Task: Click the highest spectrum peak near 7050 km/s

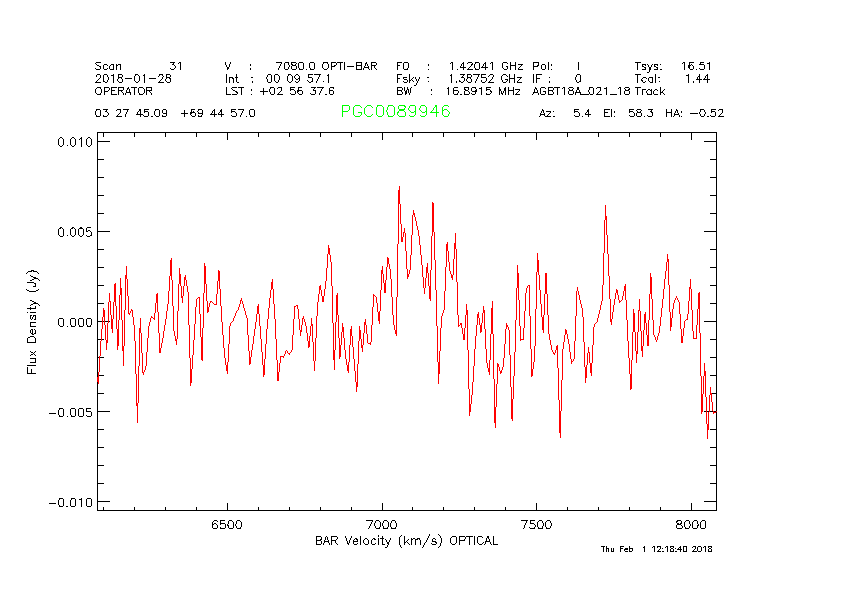Action: pos(399,188)
